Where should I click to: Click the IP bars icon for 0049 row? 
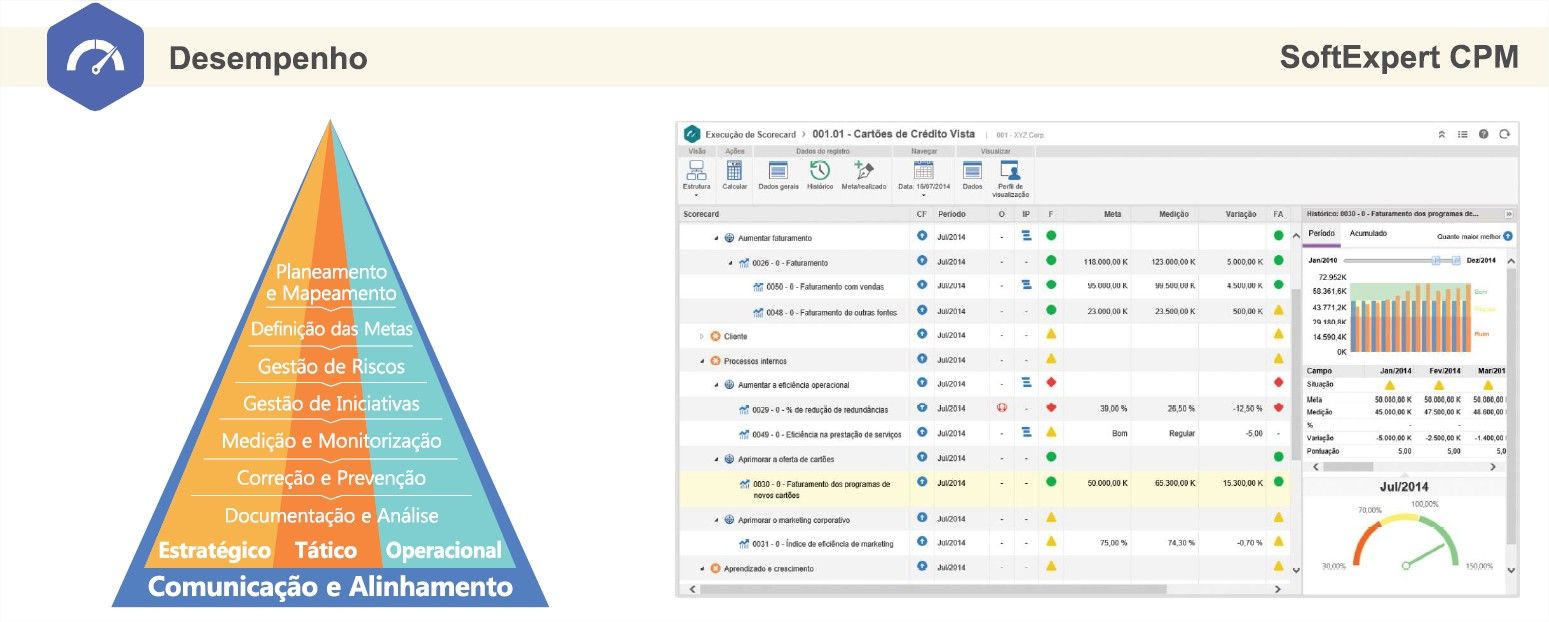[1026, 432]
